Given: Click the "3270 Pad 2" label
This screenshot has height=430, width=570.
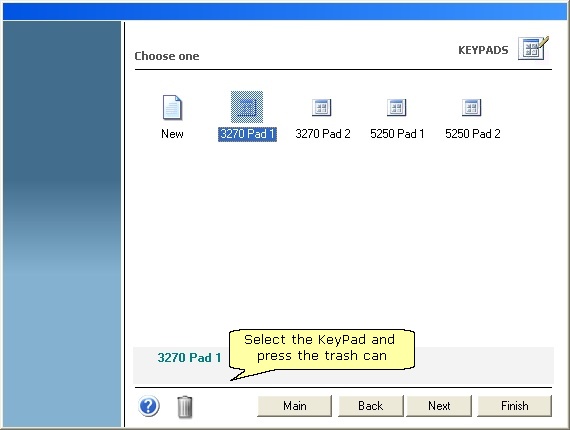Looking at the screenshot, I should click(x=323, y=134).
